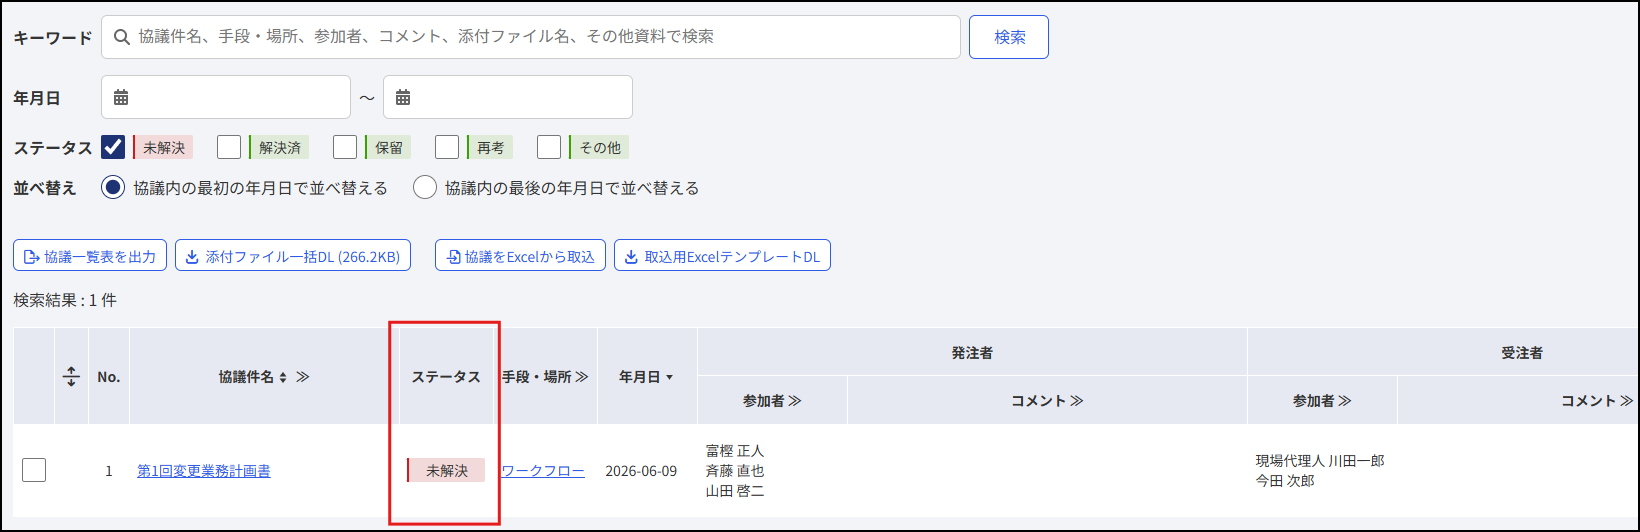1640x532 pixels.
Task: Click the end date input box
Action: (508, 97)
